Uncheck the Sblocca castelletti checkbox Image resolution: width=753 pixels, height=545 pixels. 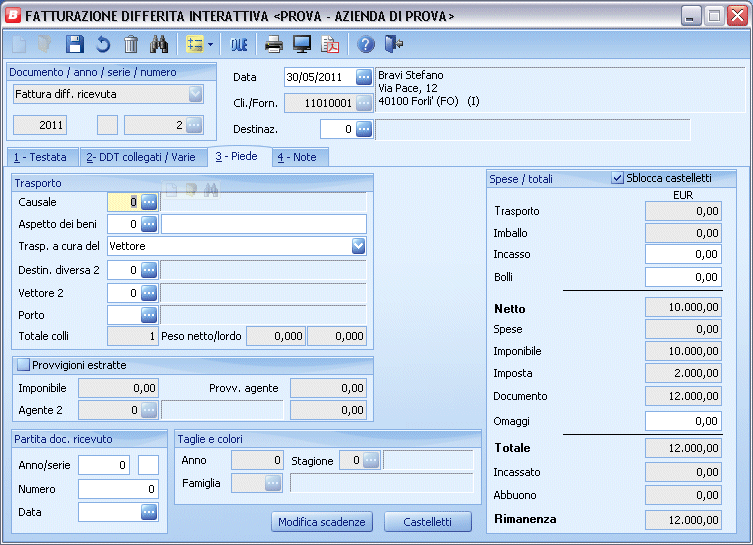pyautogui.click(x=617, y=178)
